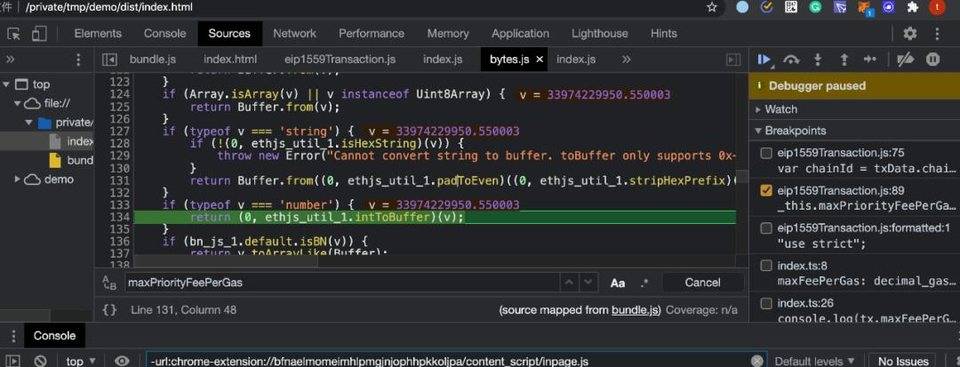Close the bytes.js file tab
960x367 pixels.
(x=539, y=59)
